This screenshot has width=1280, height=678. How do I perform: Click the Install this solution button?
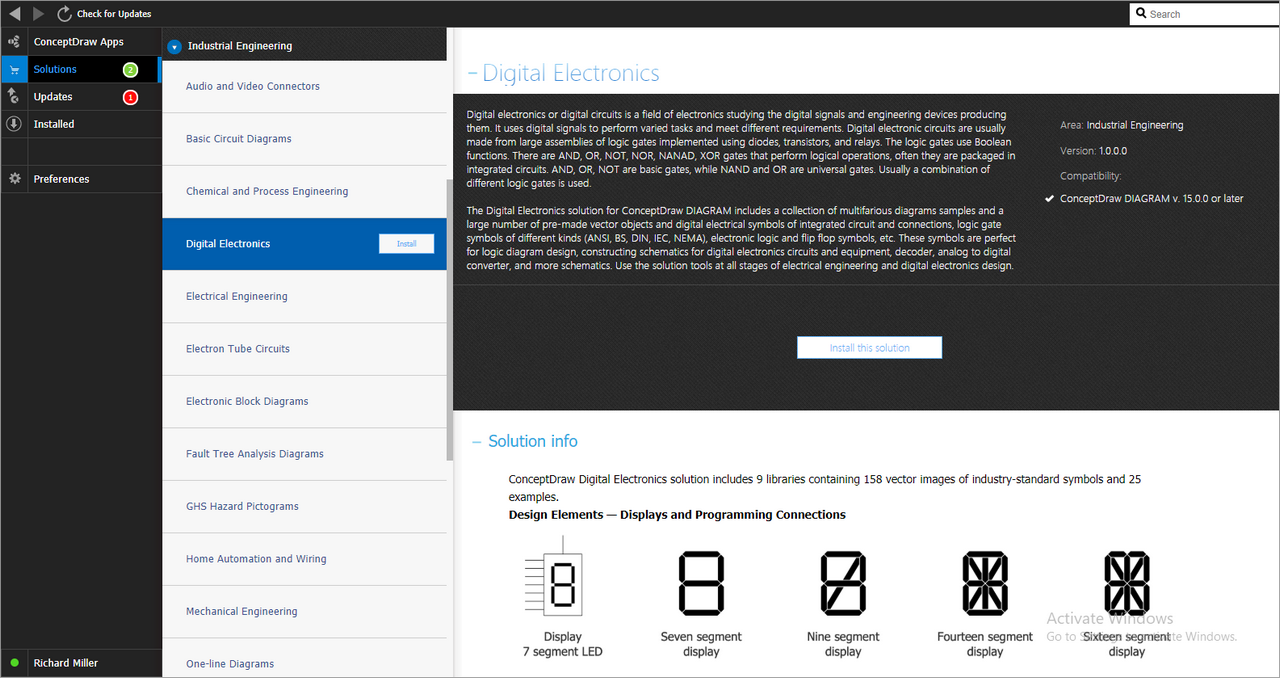tap(869, 348)
